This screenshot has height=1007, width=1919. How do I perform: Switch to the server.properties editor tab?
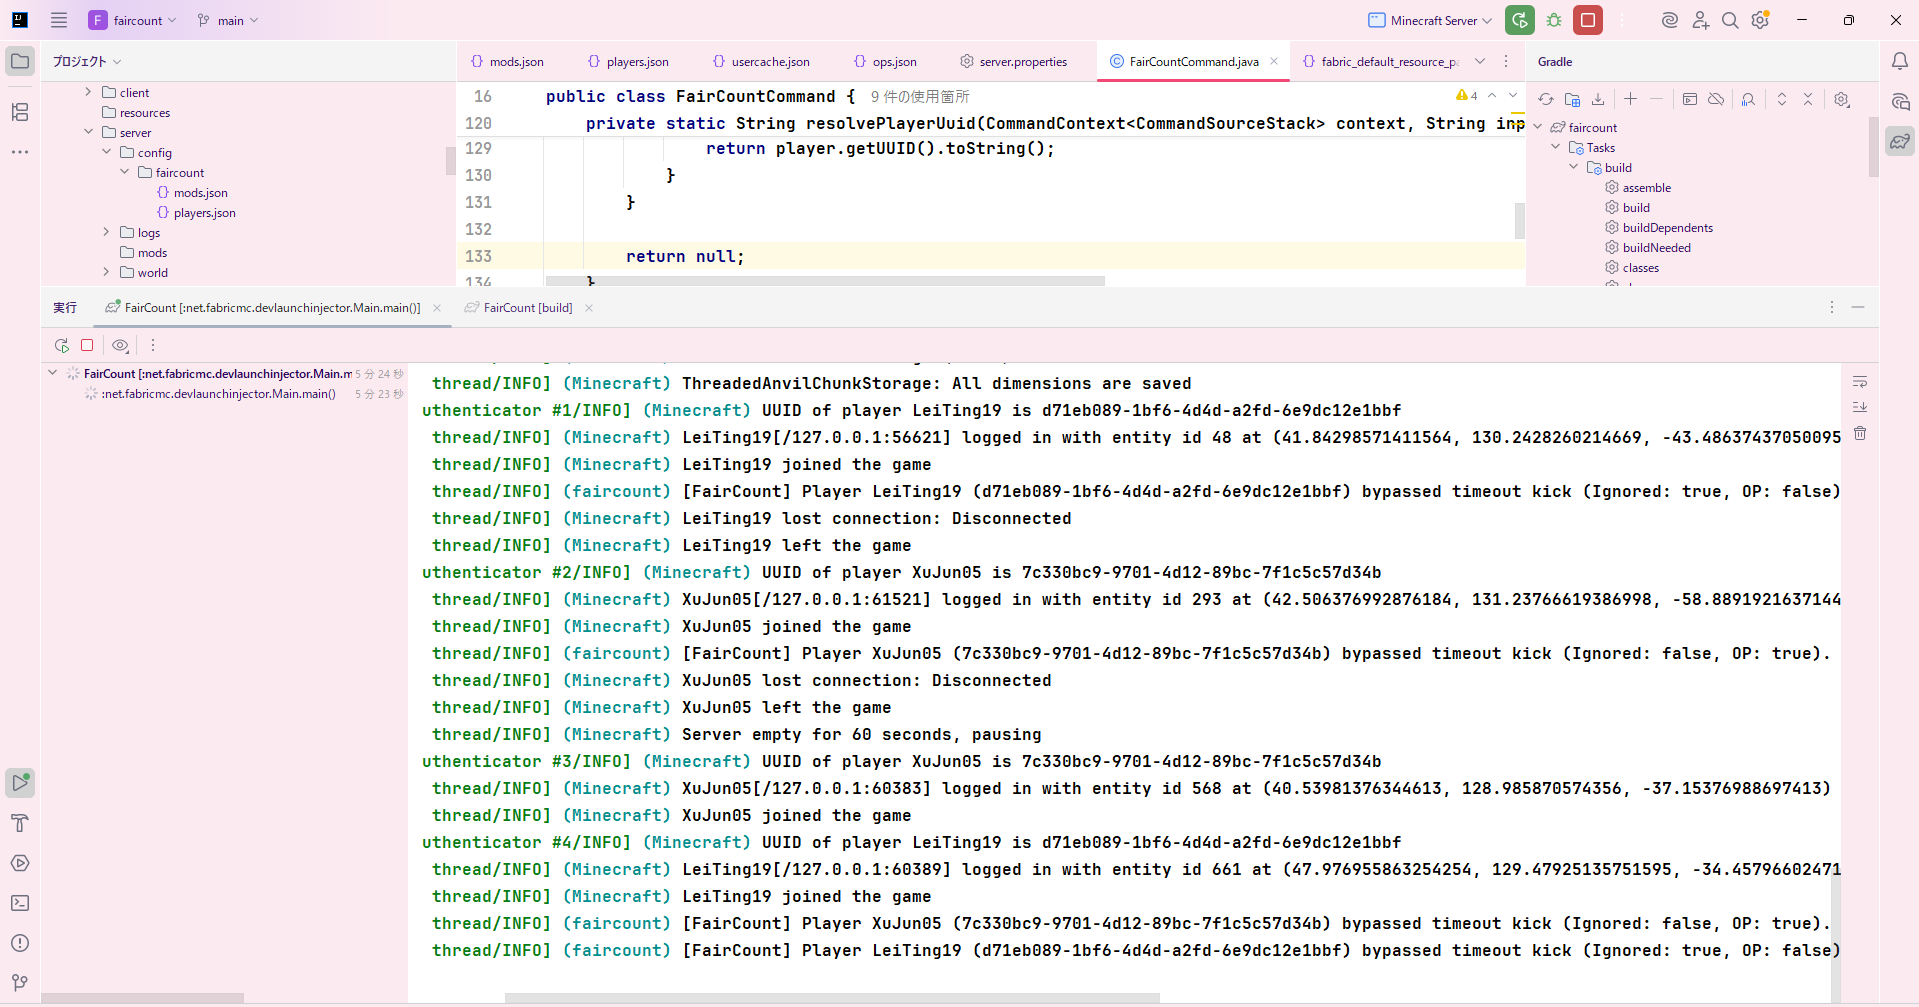pos(1013,61)
